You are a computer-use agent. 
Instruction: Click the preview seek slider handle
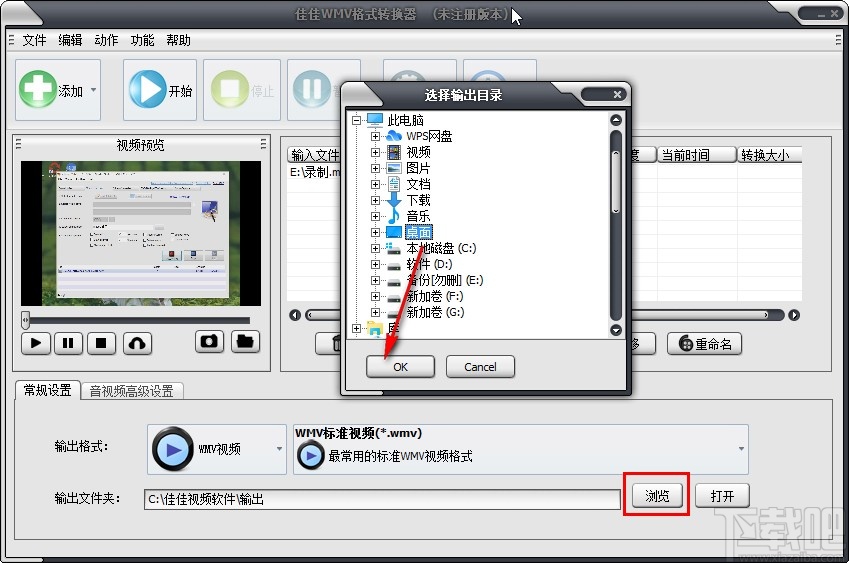(x=25, y=320)
